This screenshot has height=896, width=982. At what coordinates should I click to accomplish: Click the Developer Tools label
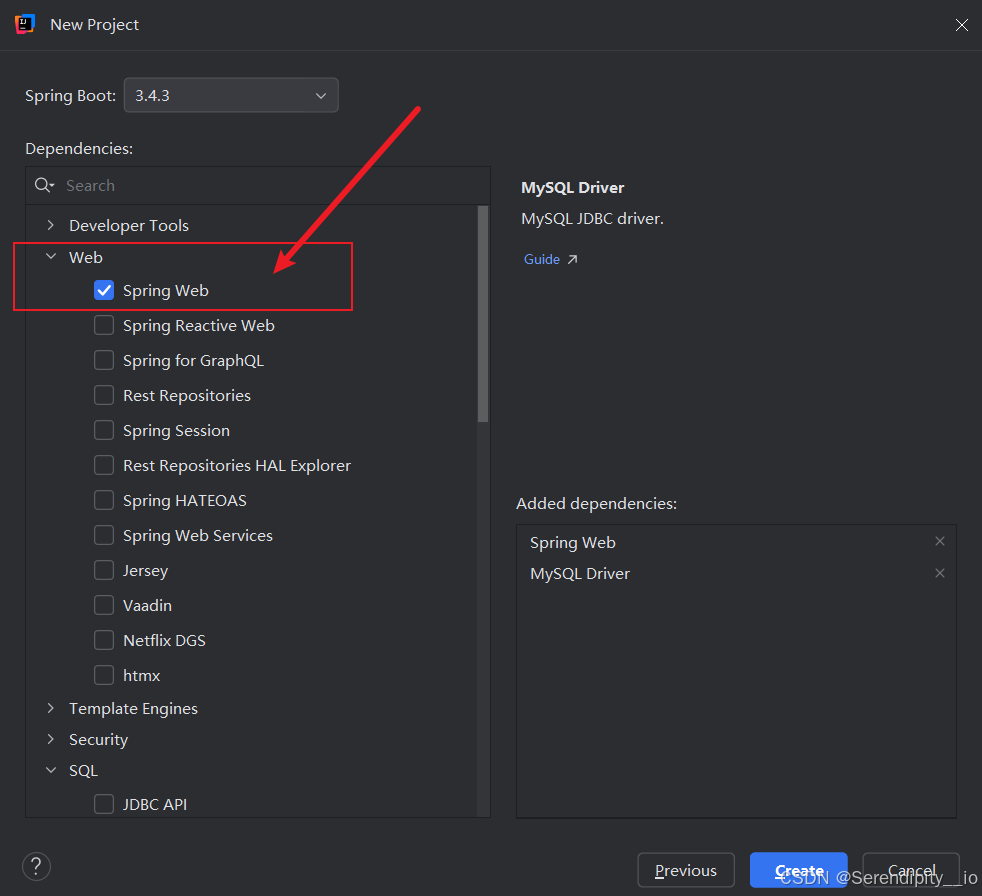pos(129,225)
